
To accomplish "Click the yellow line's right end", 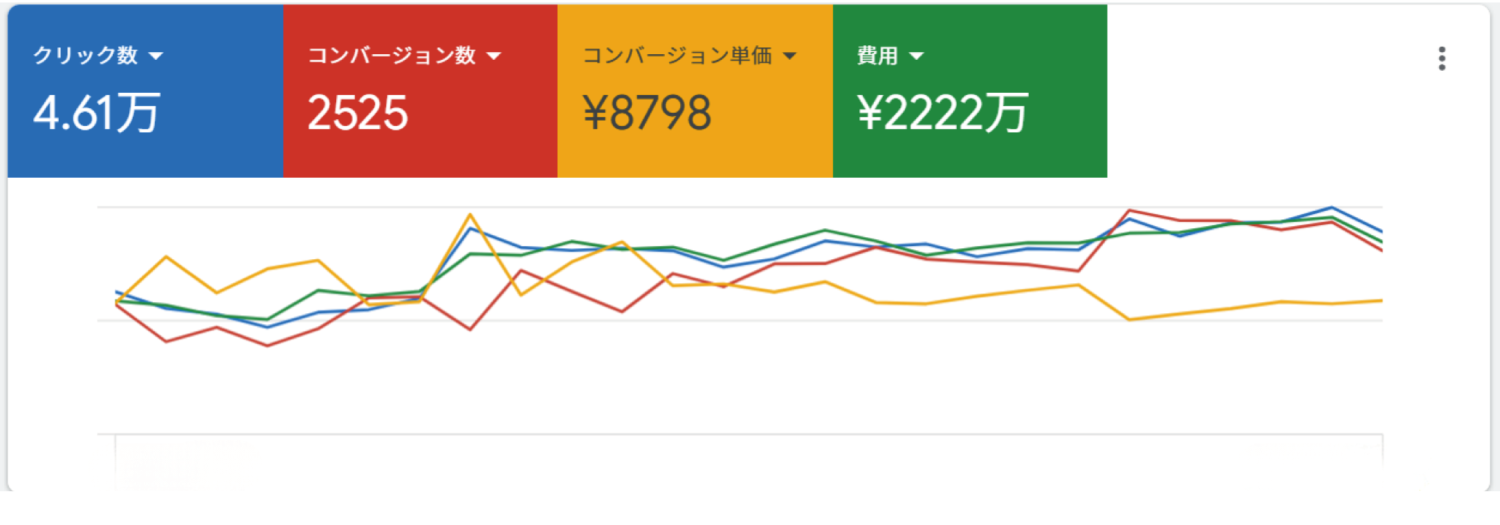I will [x=1382, y=300].
